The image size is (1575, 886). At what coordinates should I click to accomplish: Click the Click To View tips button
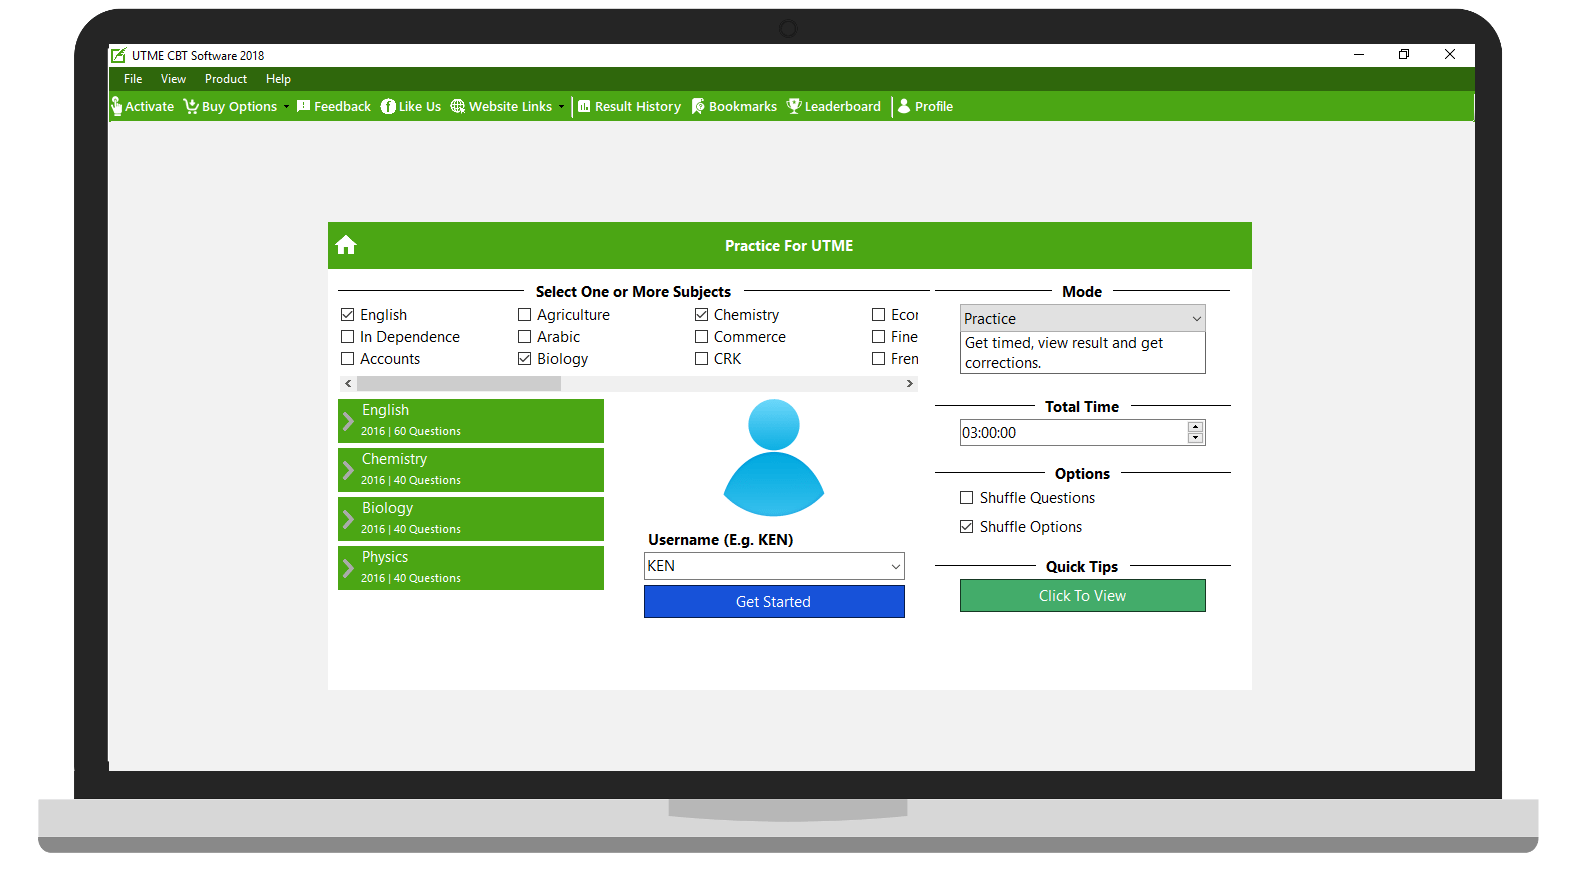[1083, 596]
